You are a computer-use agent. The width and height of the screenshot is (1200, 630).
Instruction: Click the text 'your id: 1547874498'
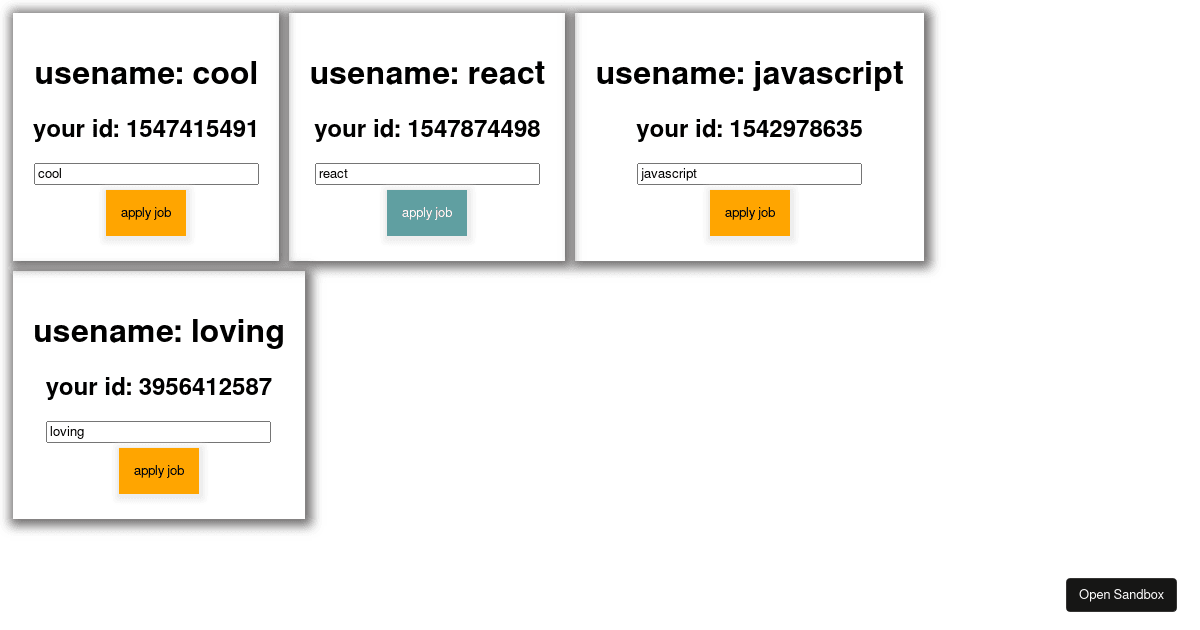pos(427,129)
